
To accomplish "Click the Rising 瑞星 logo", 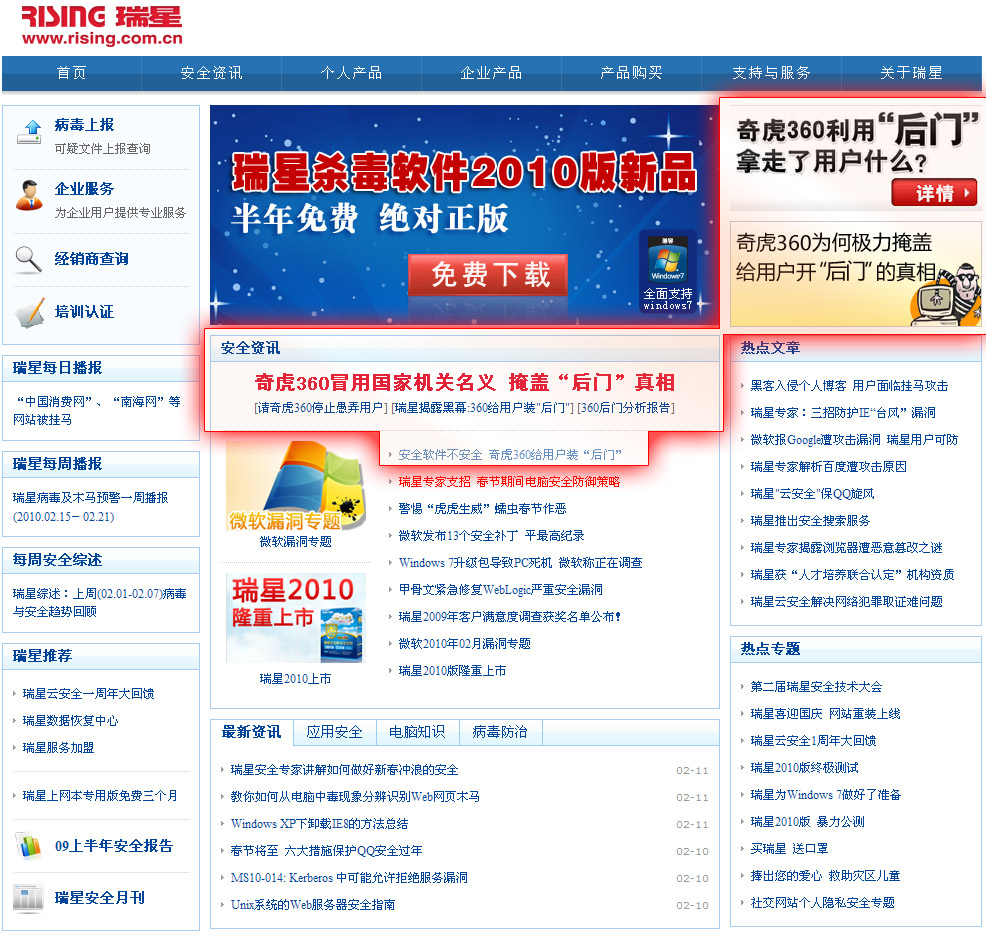I will (x=102, y=25).
